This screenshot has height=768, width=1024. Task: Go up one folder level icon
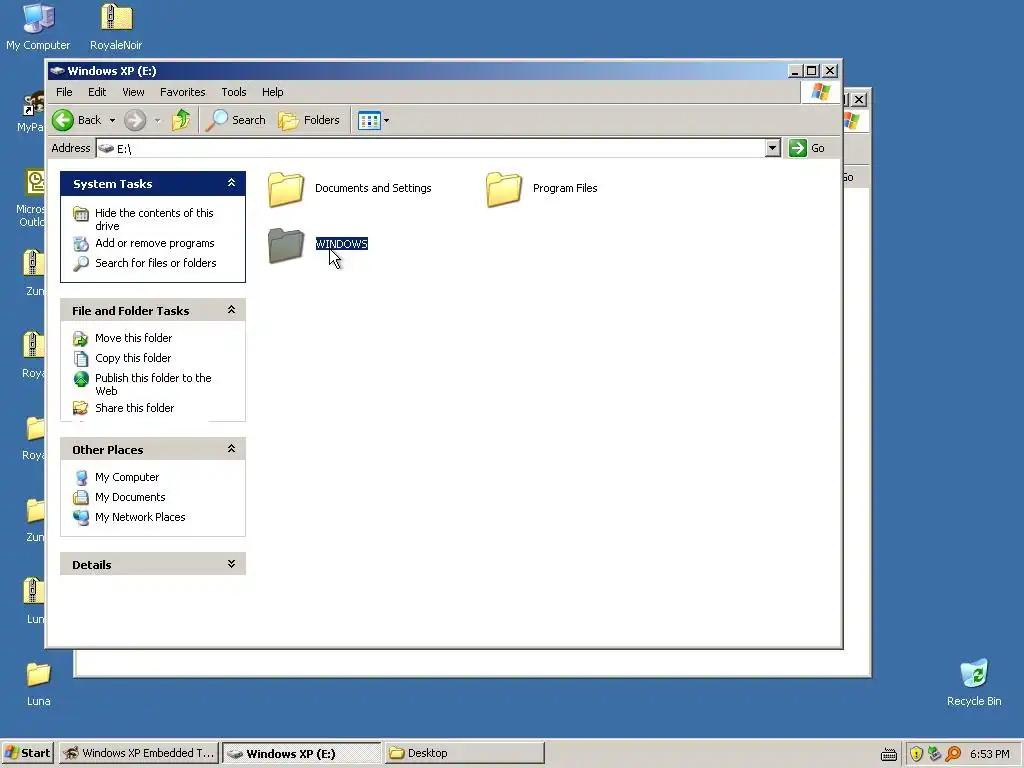[181, 120]
